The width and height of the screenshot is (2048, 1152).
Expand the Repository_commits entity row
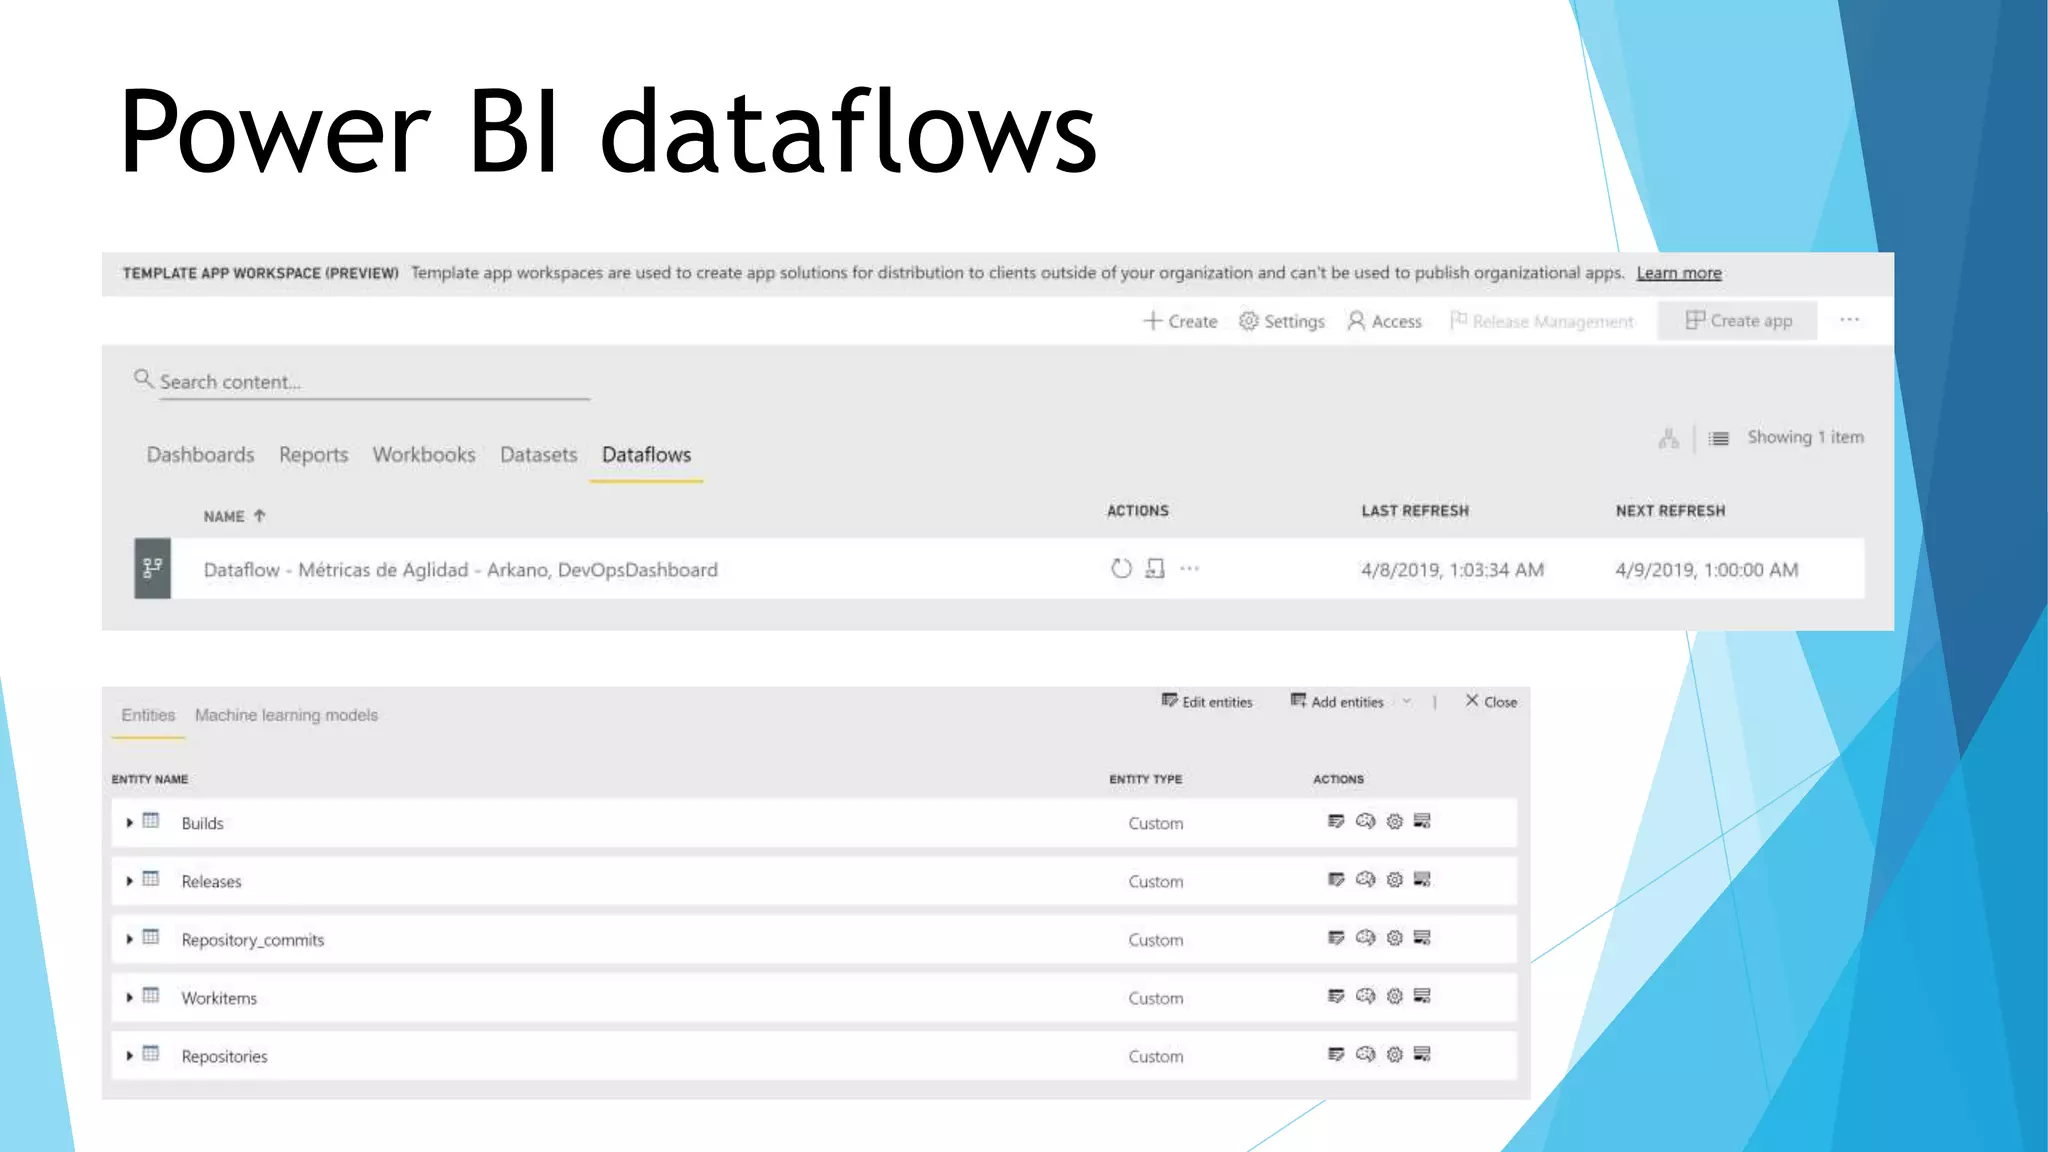[x=130, y=939]
